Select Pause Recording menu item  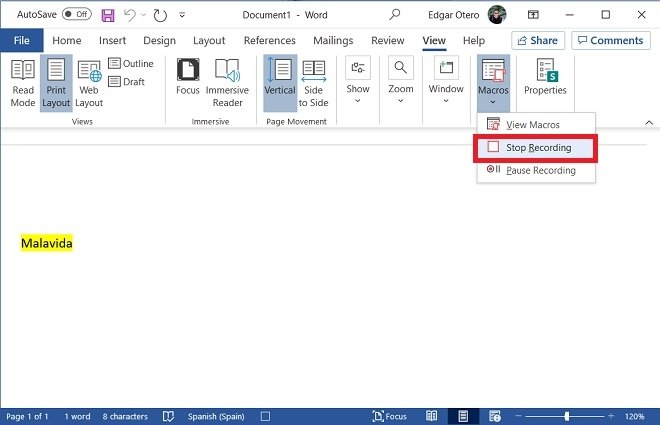point(536,170)
